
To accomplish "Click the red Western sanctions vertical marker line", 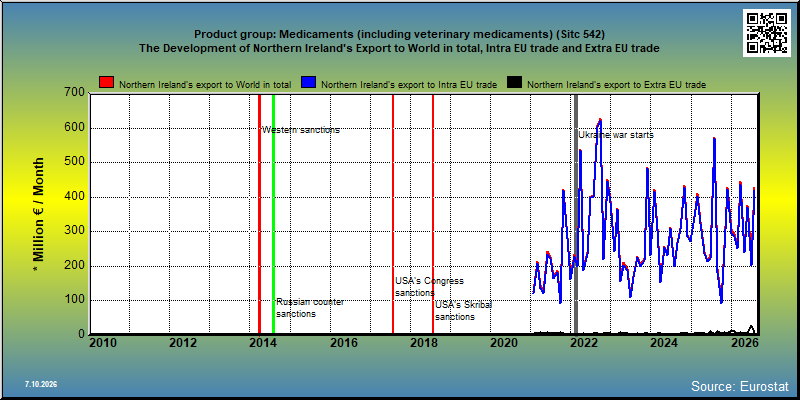I will pos(259,214).
